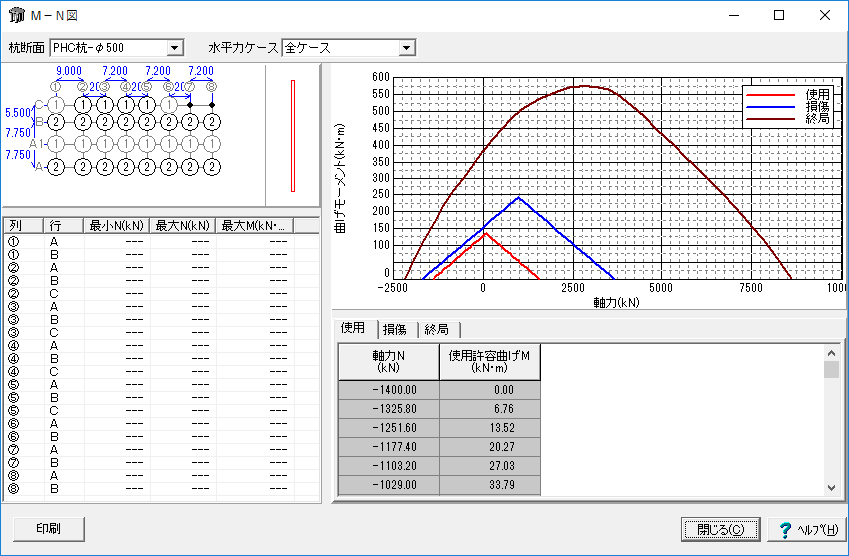849x556 pixels.
Task: Select the cell with value -1177.40
Action: pos(389,447)
